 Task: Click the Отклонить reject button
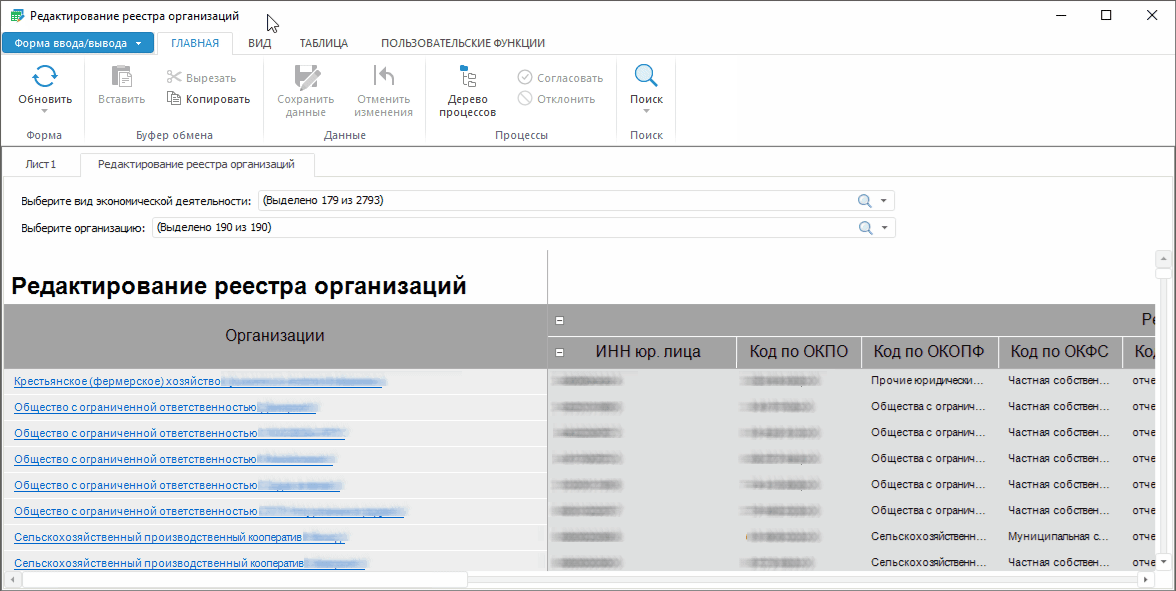[x=556, y=99]
